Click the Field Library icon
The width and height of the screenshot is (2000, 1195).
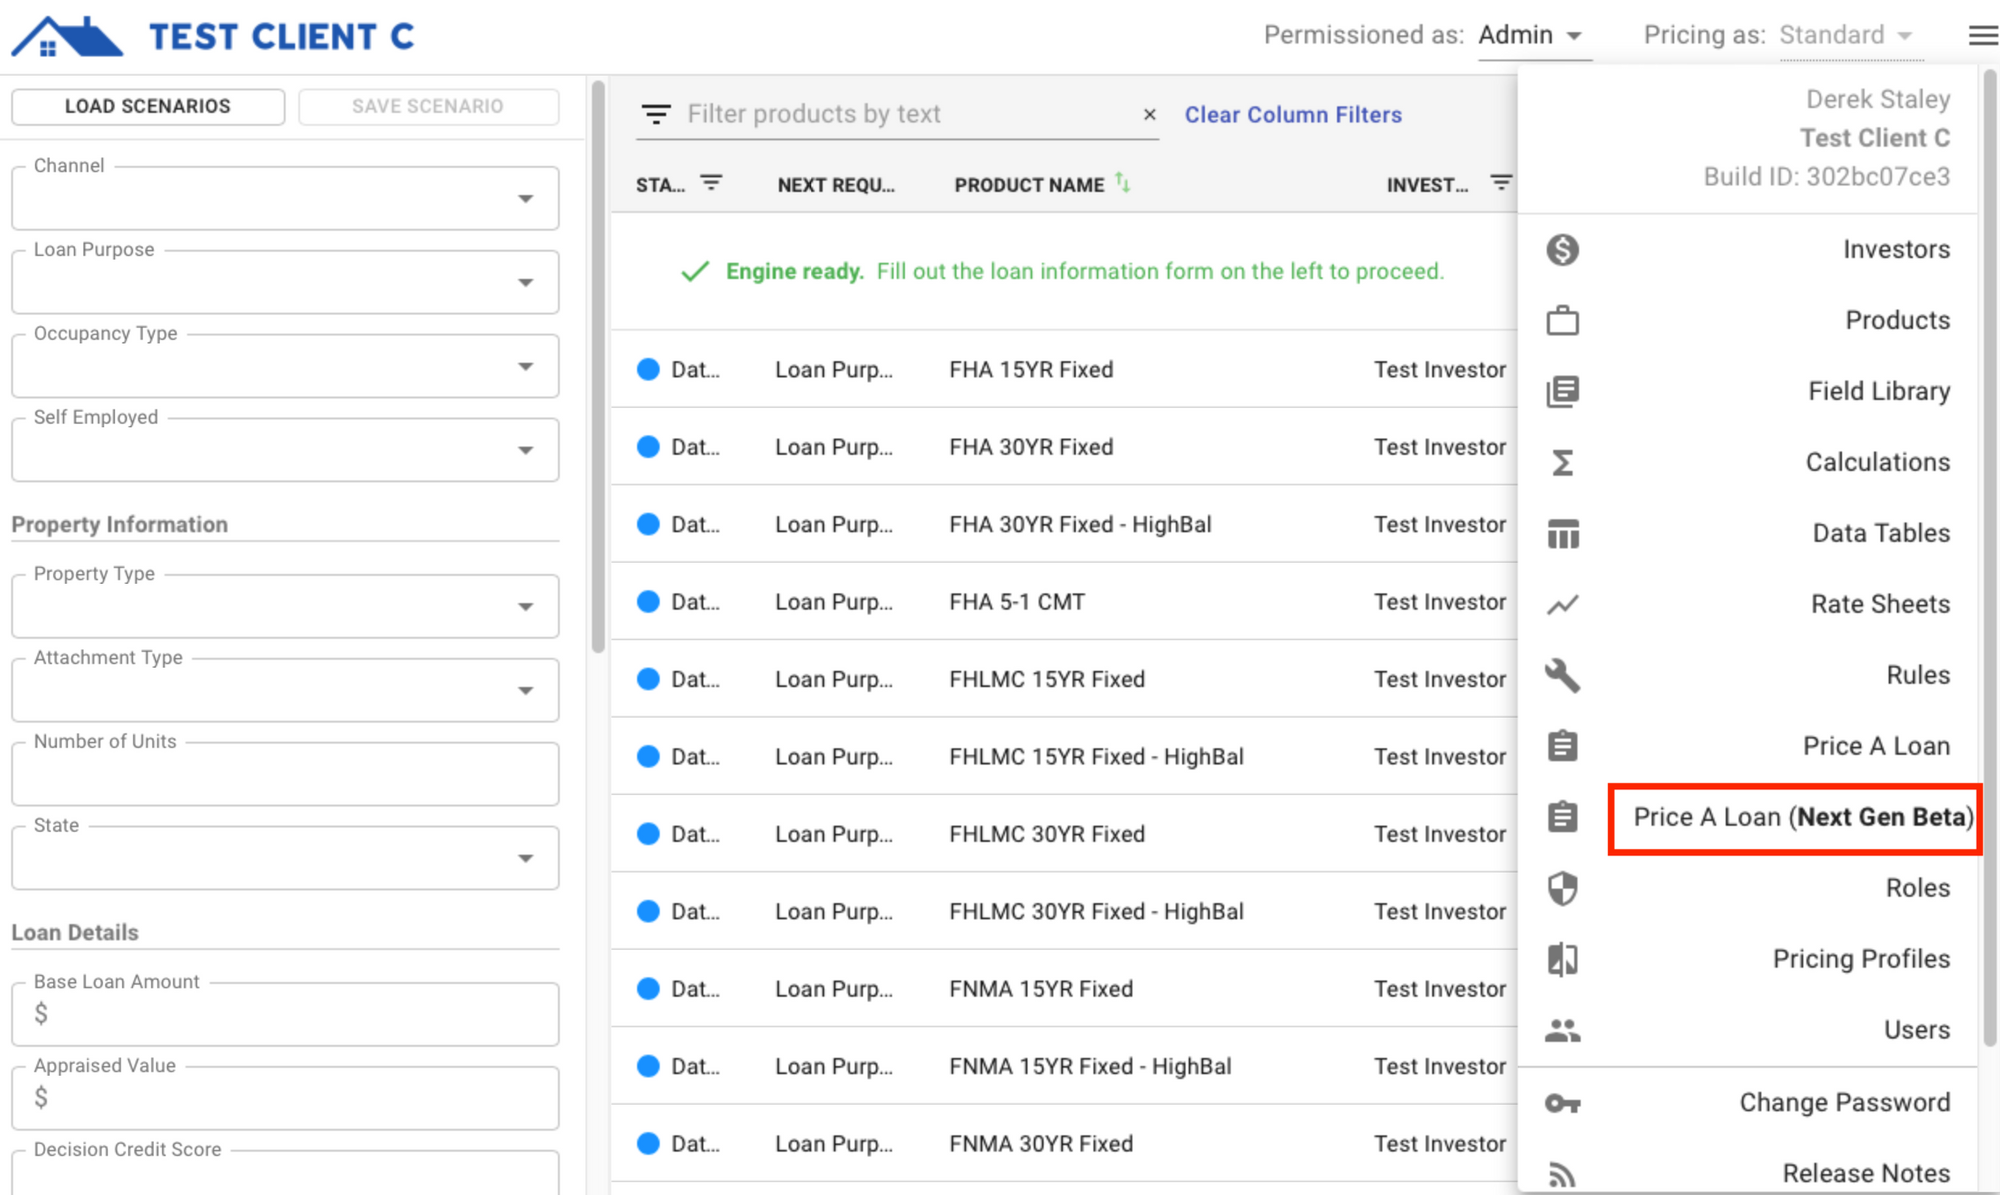1562,392
